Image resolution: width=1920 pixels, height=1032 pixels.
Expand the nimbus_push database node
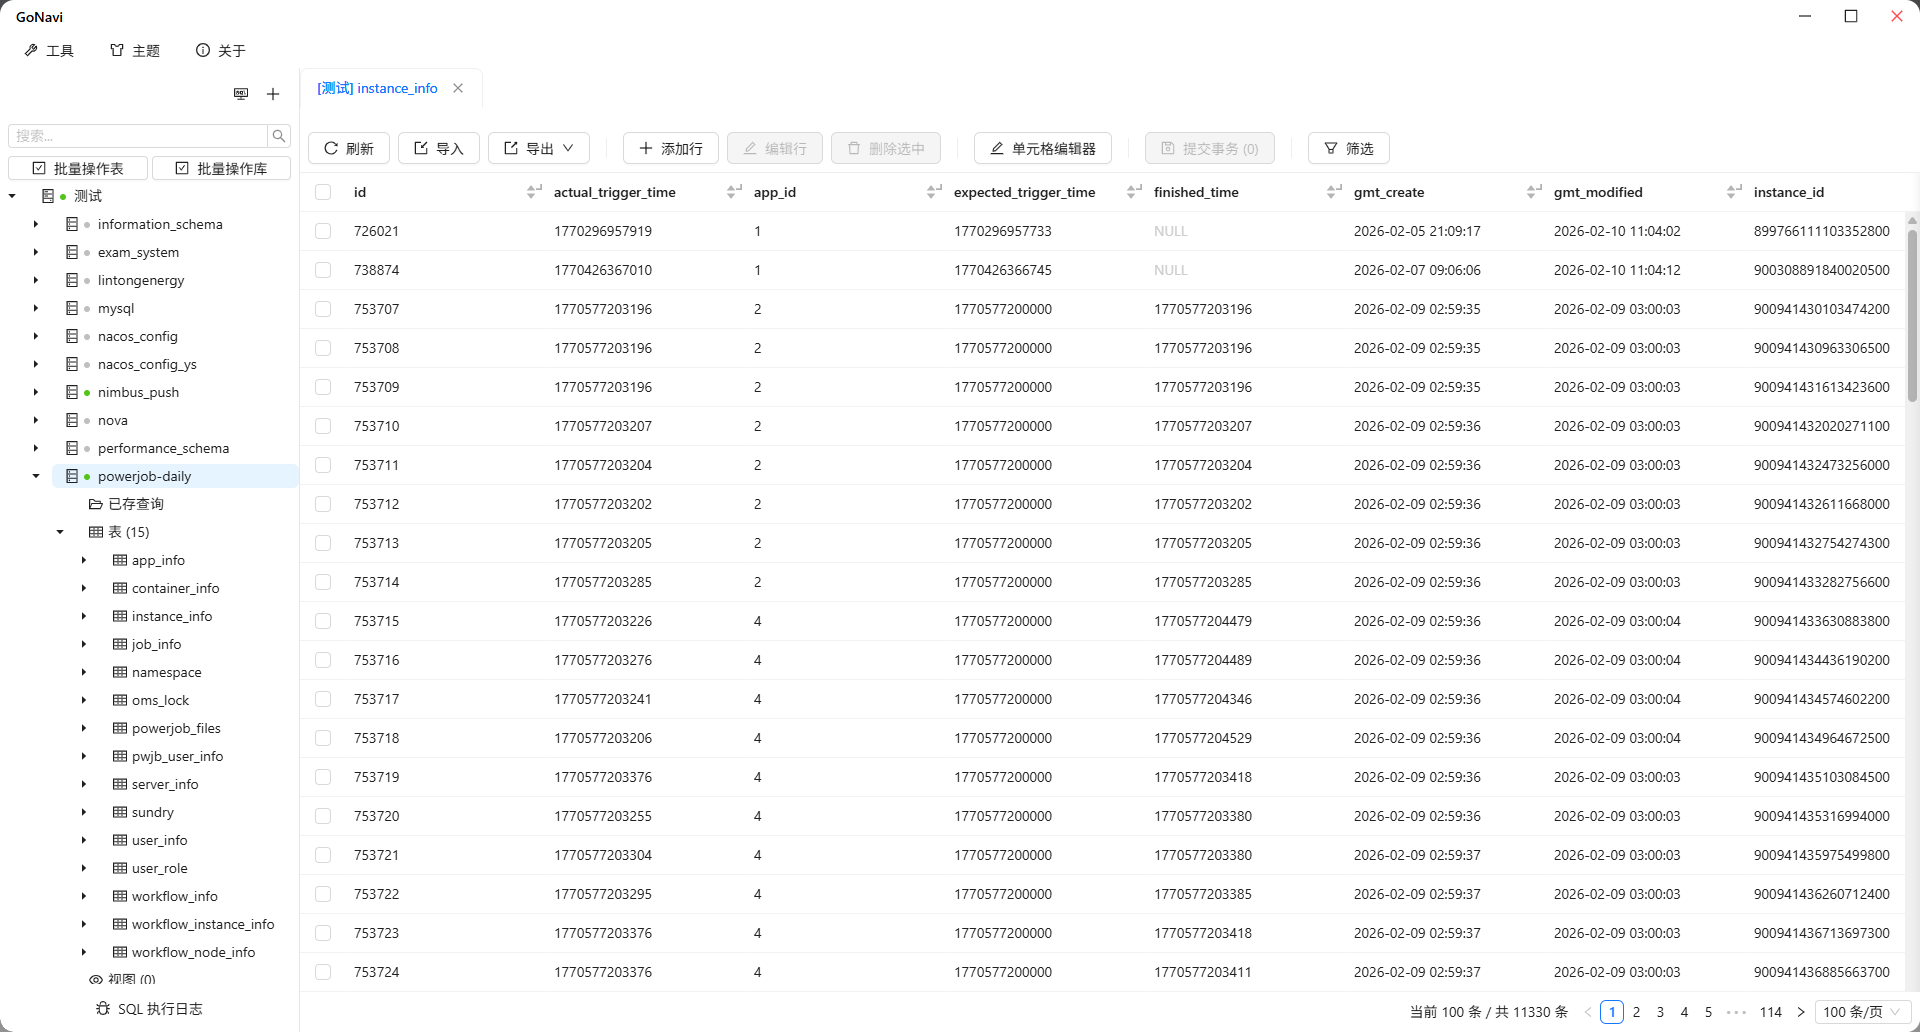[36, 392]
